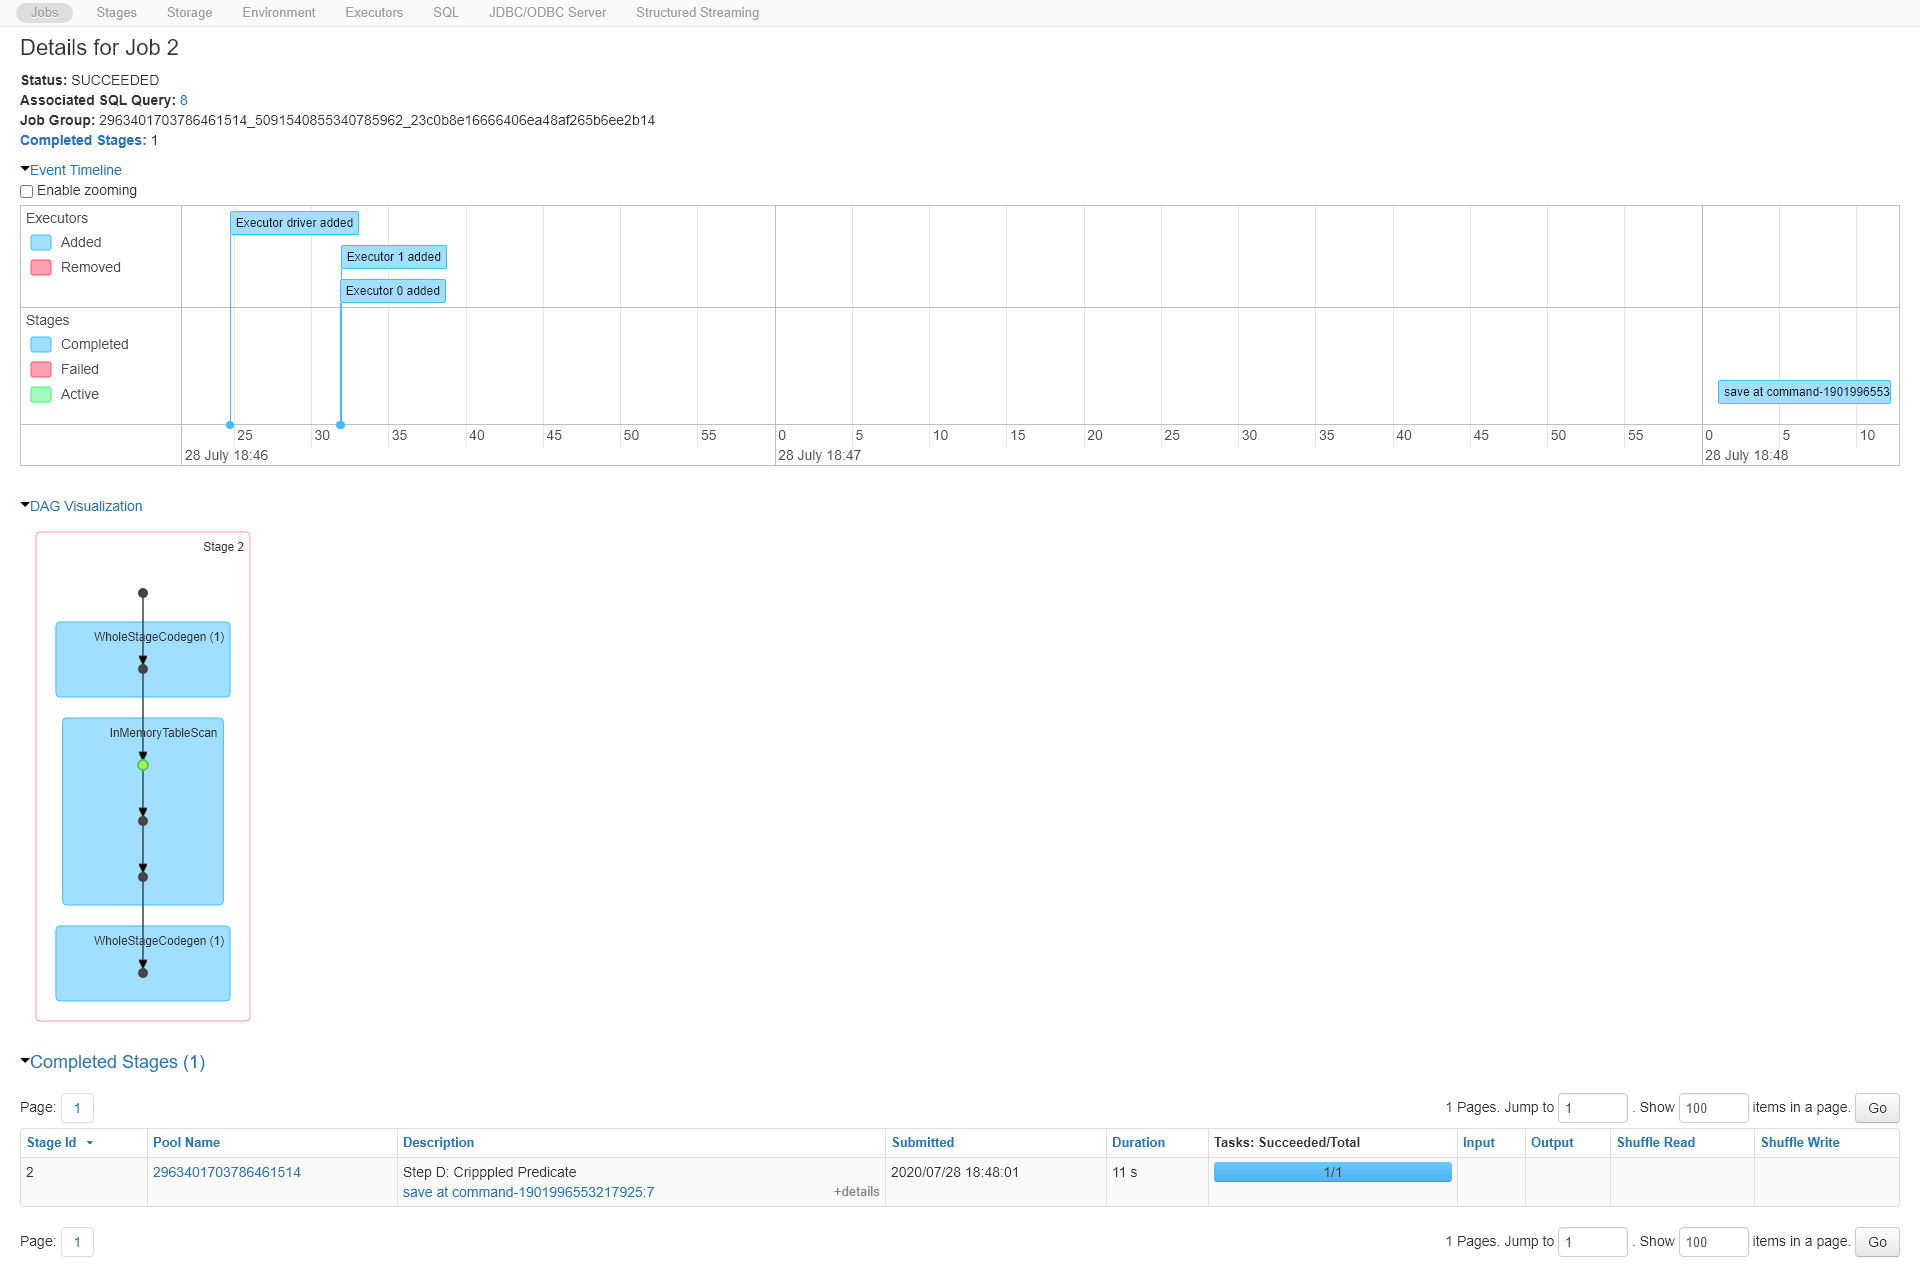Collapse the Completed Stages (1) section
Screen dimensions: 1920x1287
(x=116, y=1062)
